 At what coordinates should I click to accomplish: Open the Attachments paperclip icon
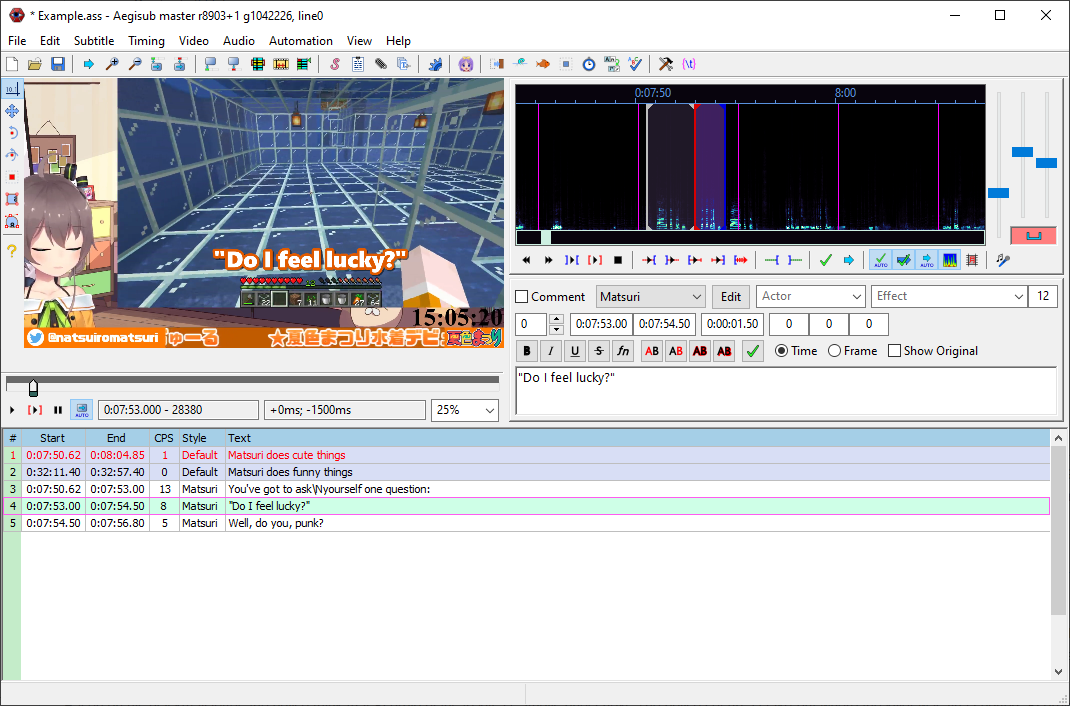click(381, 64)
